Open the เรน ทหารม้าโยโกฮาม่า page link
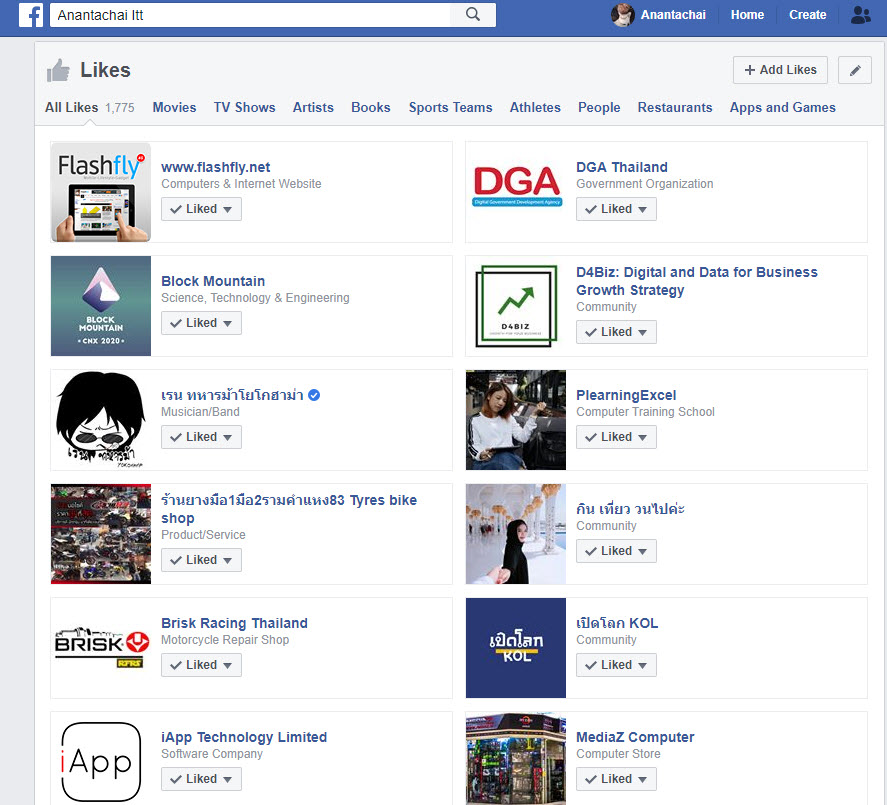This screenshot has height=805, width=887. [x=232, y=395]
